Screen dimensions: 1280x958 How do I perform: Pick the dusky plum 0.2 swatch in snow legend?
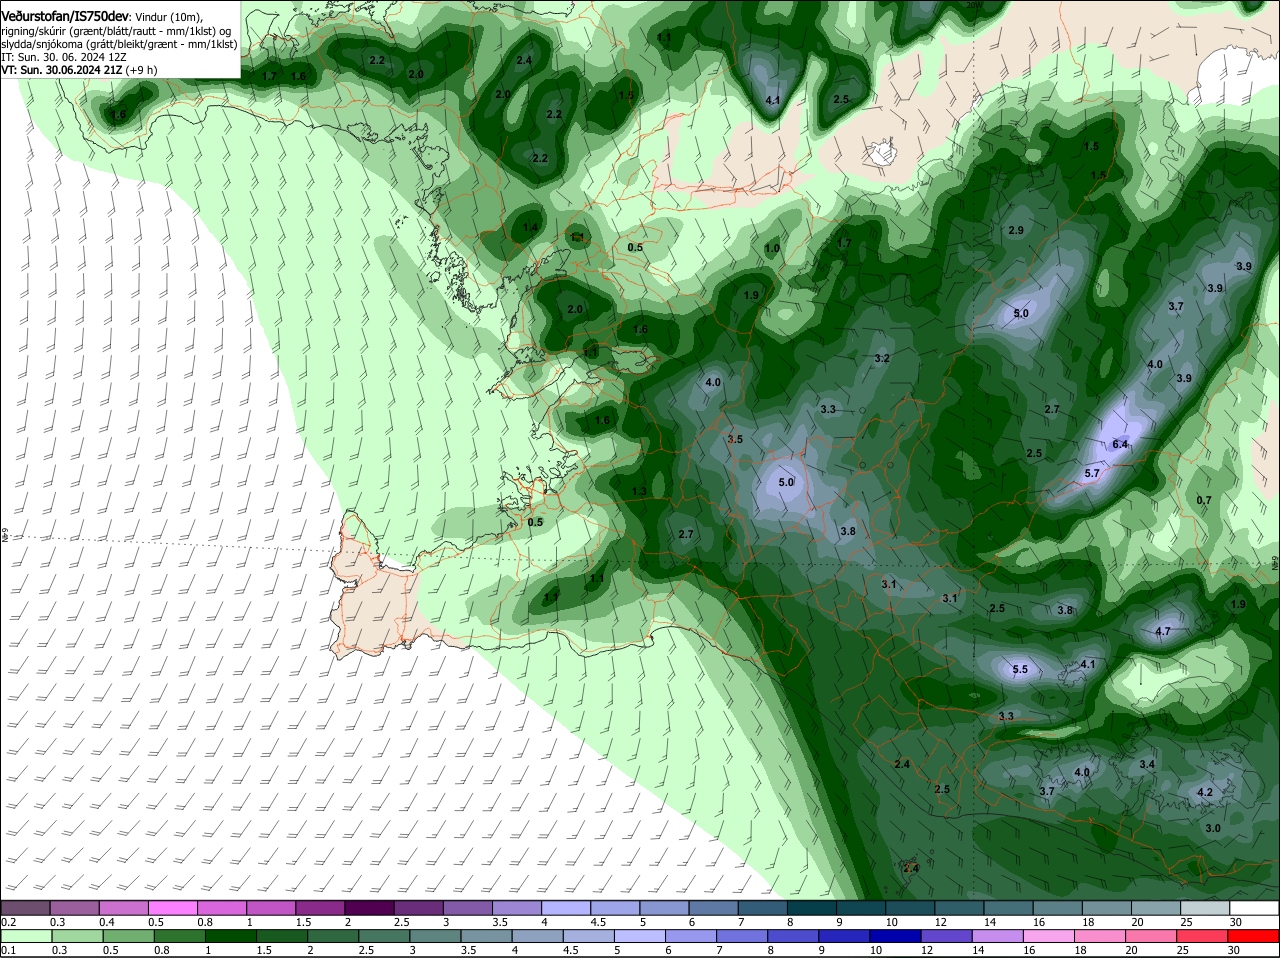pos(27,907)
